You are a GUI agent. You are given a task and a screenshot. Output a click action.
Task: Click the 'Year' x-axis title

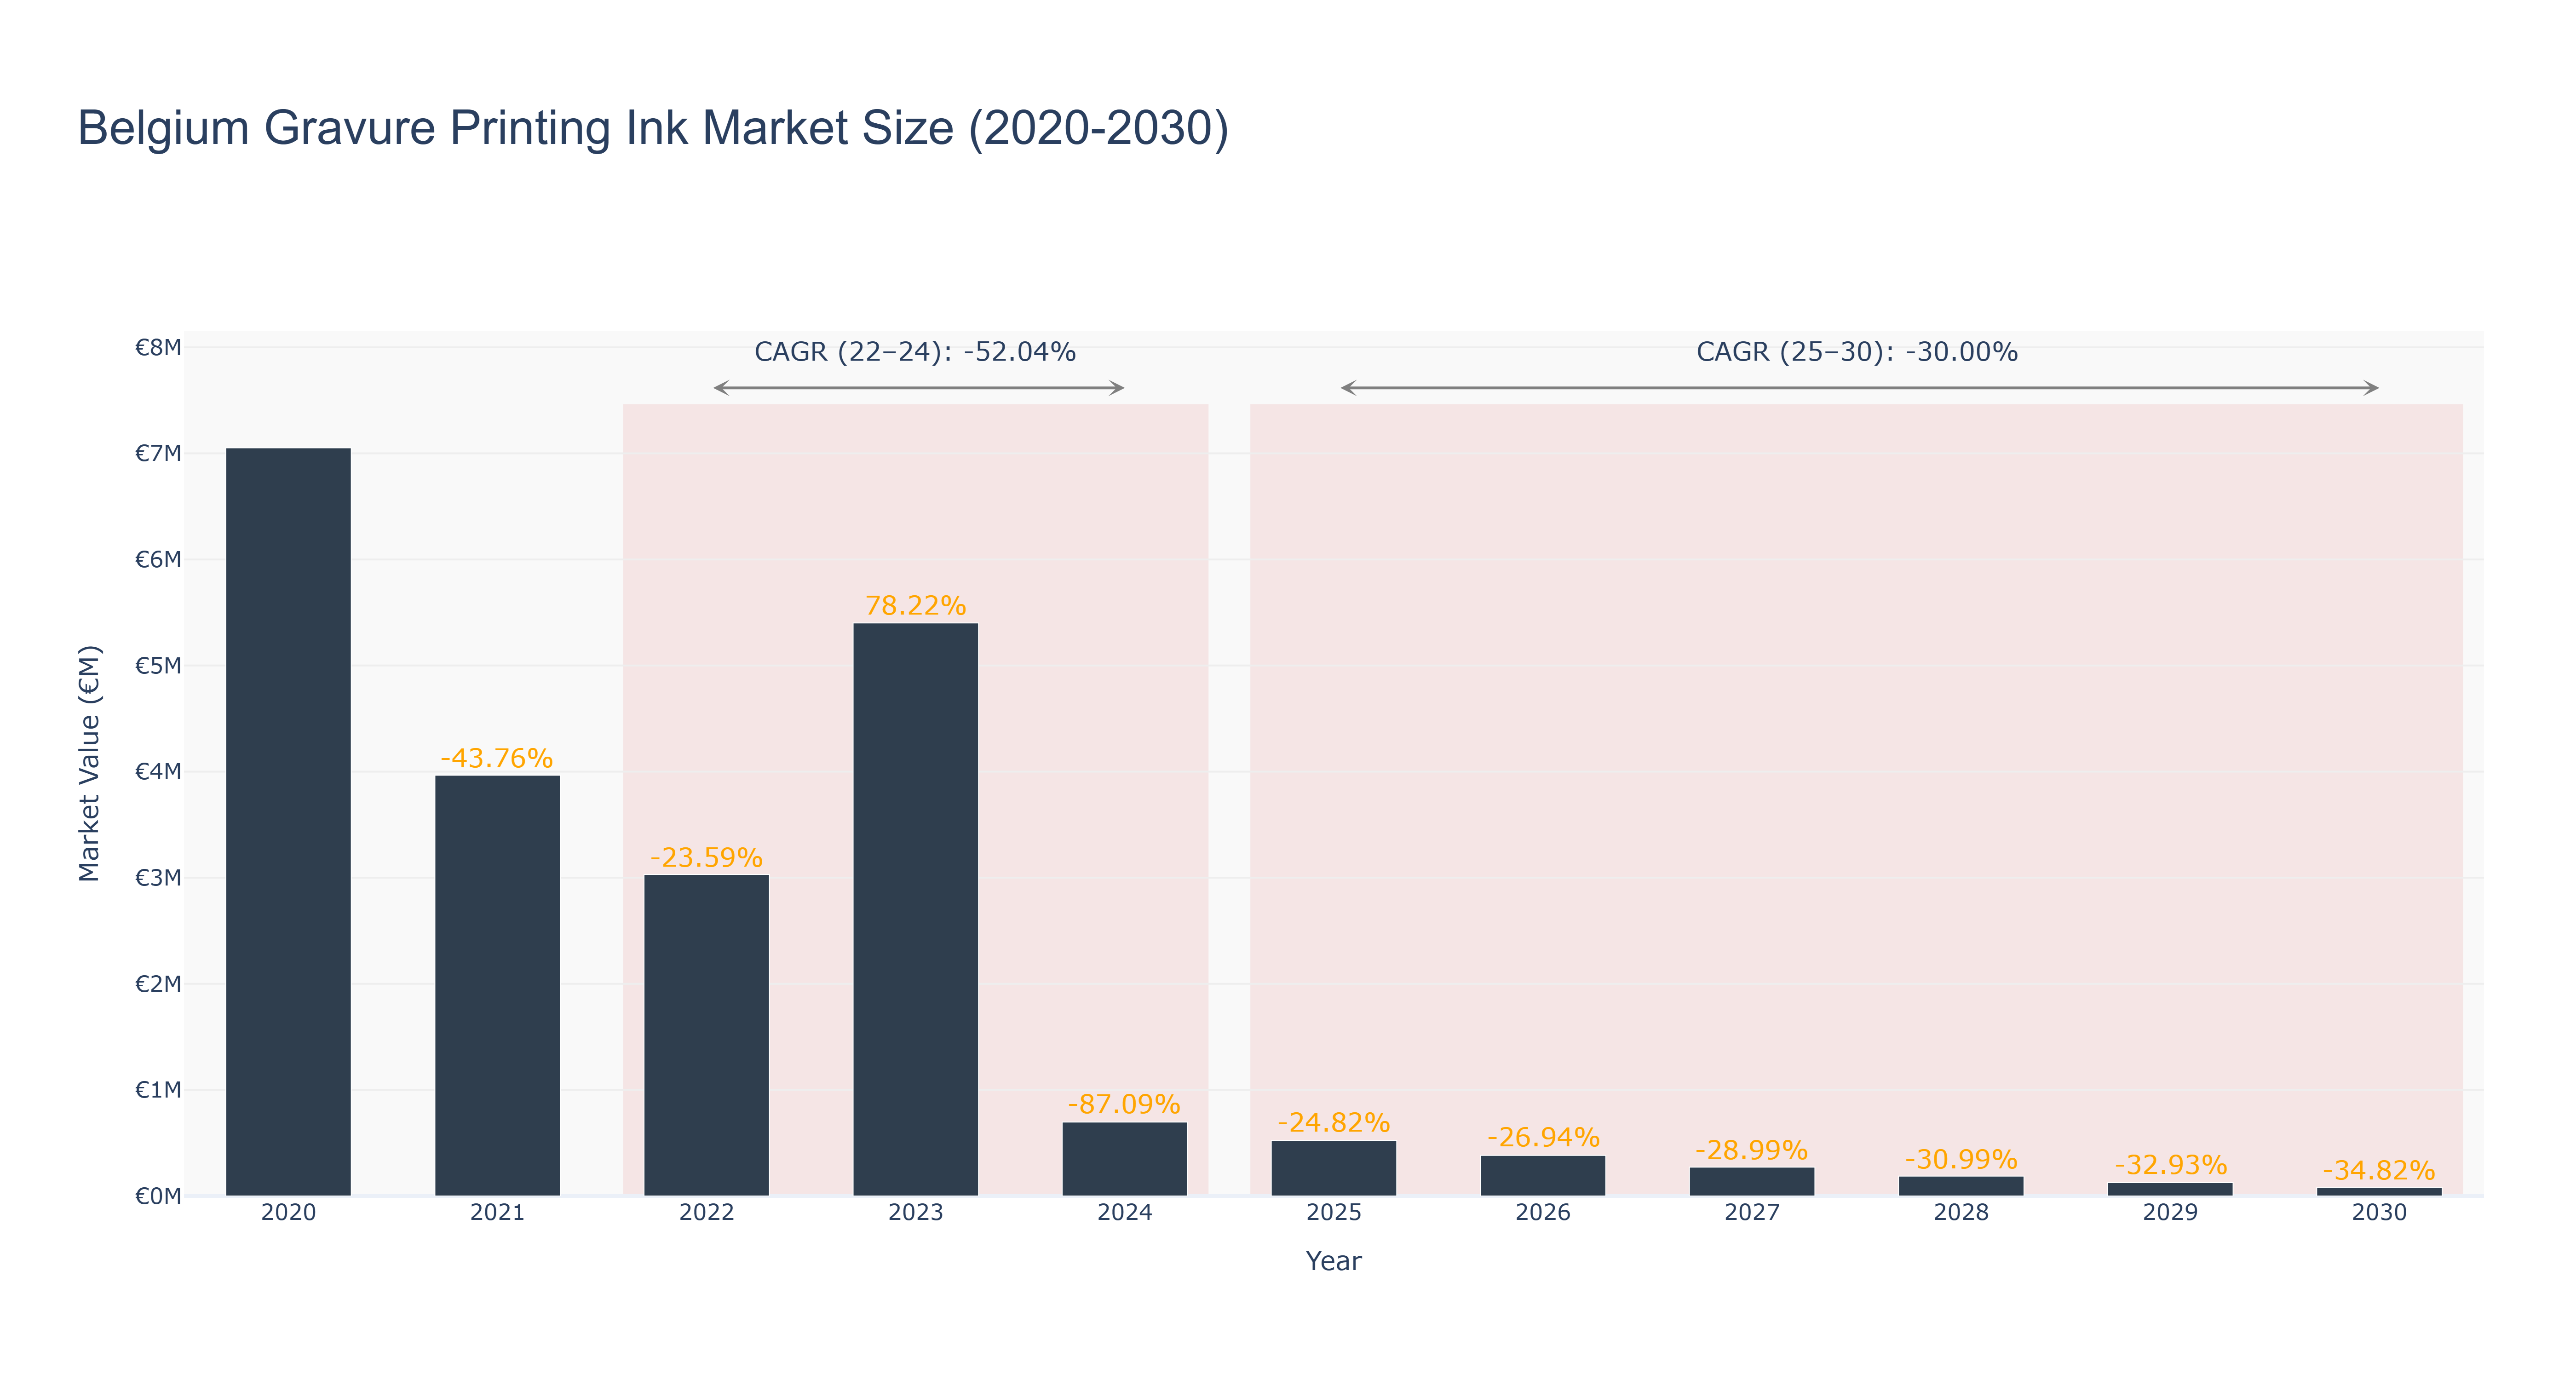click(x=1333, y=1261)
